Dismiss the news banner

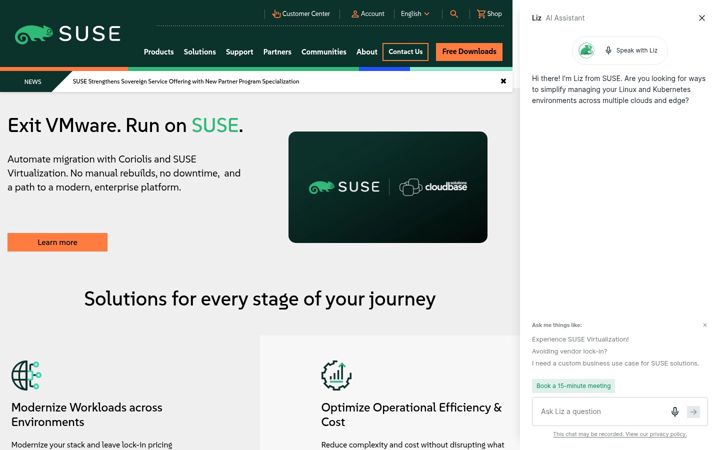tap(503, 81)
